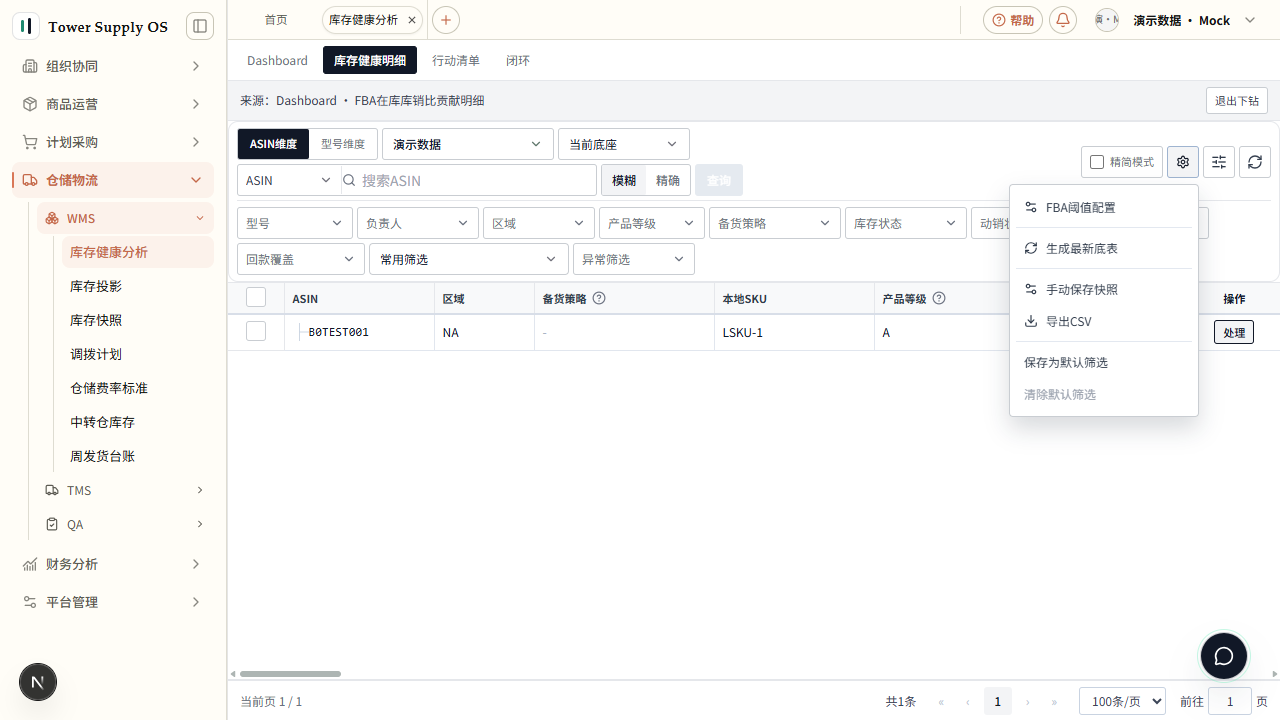Click the Tower Supply OS logo
The height and width of the screenshot is (720, 1280).
[26, 26]
